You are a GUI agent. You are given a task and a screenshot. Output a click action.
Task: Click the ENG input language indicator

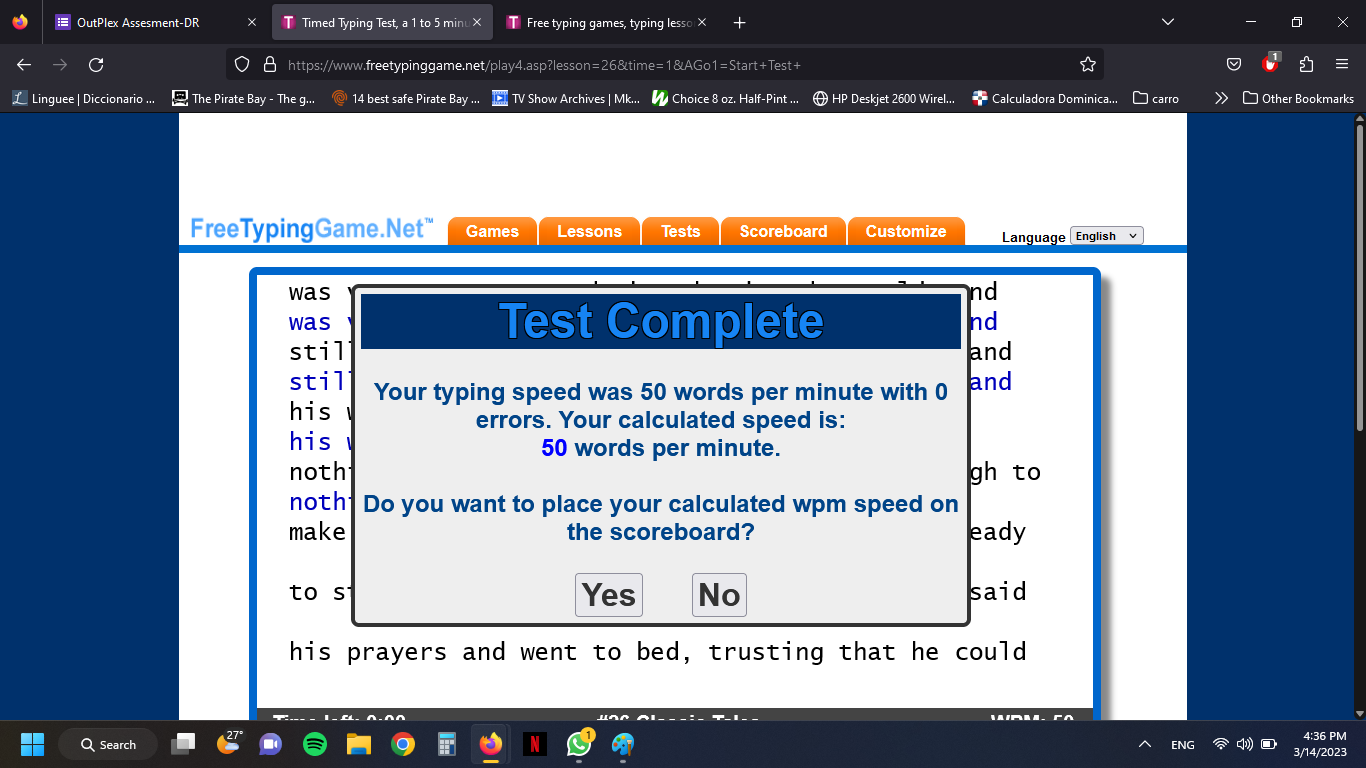(x=1182, y=744)
